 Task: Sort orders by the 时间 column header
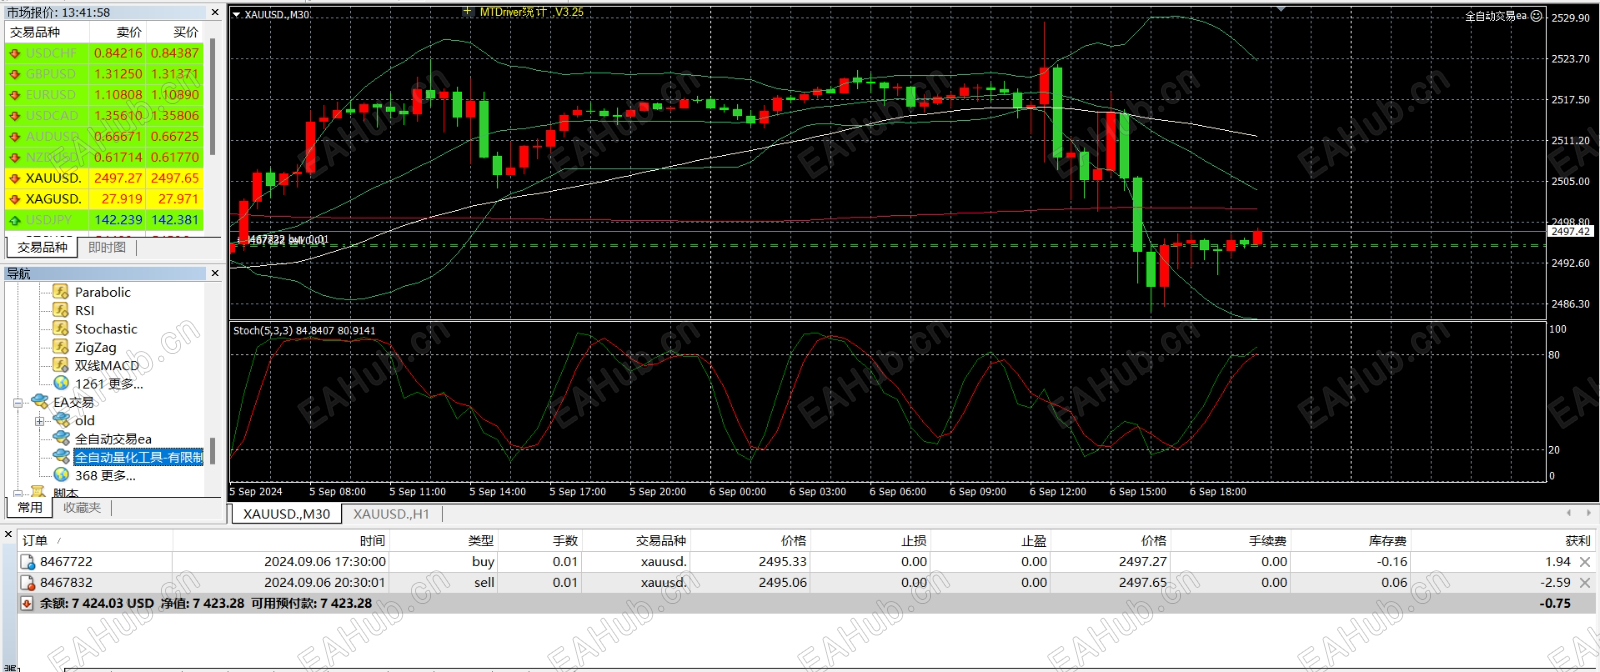point(281,541)
